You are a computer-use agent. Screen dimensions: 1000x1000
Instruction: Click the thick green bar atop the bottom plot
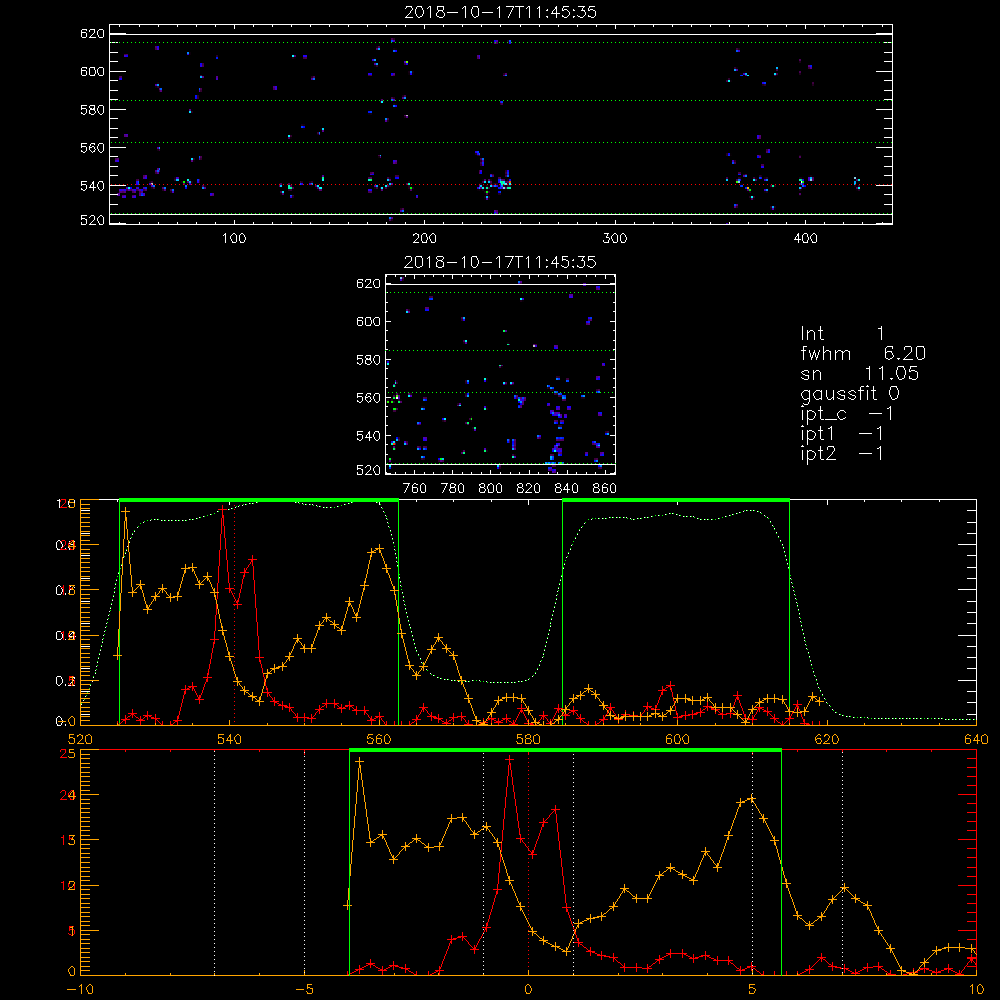[x=565, y=750]
